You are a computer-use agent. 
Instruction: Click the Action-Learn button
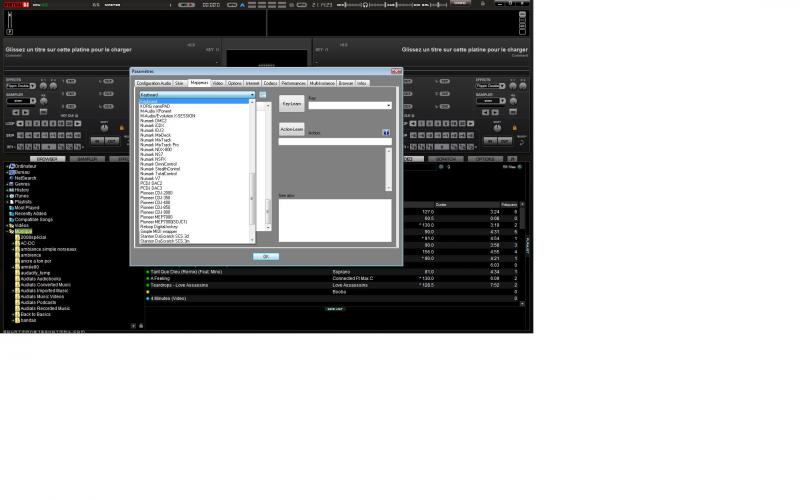point(292,129)
